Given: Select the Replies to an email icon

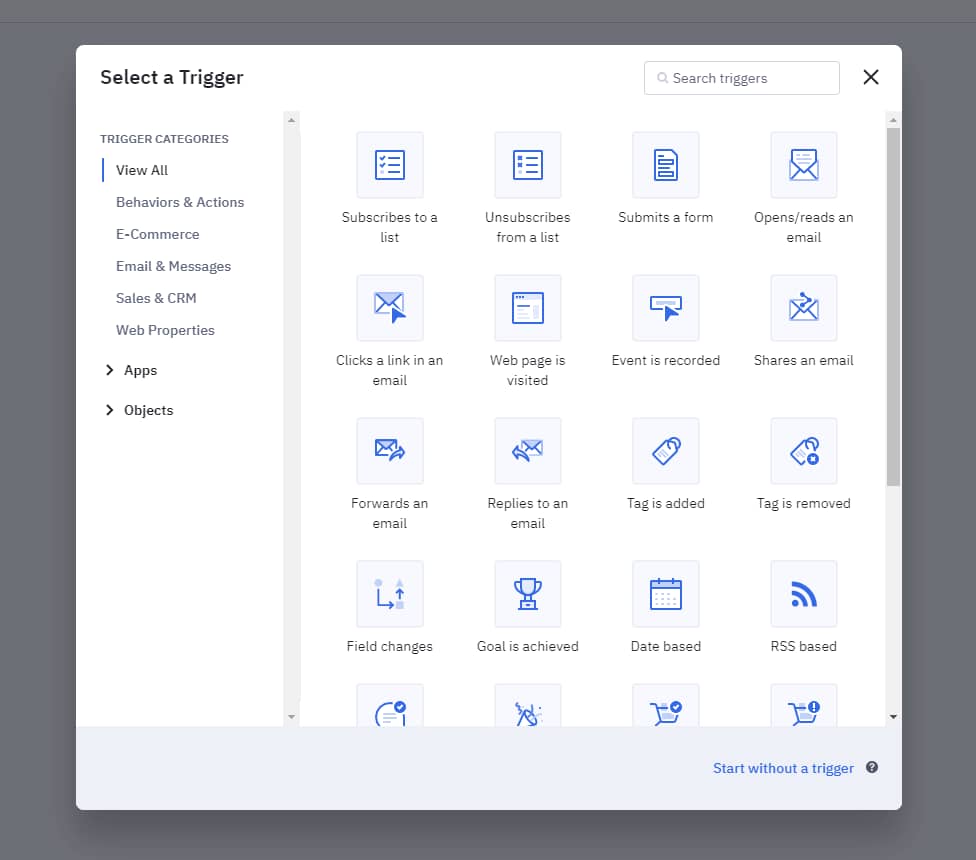Looking at the screenshot, I should 528,451.
